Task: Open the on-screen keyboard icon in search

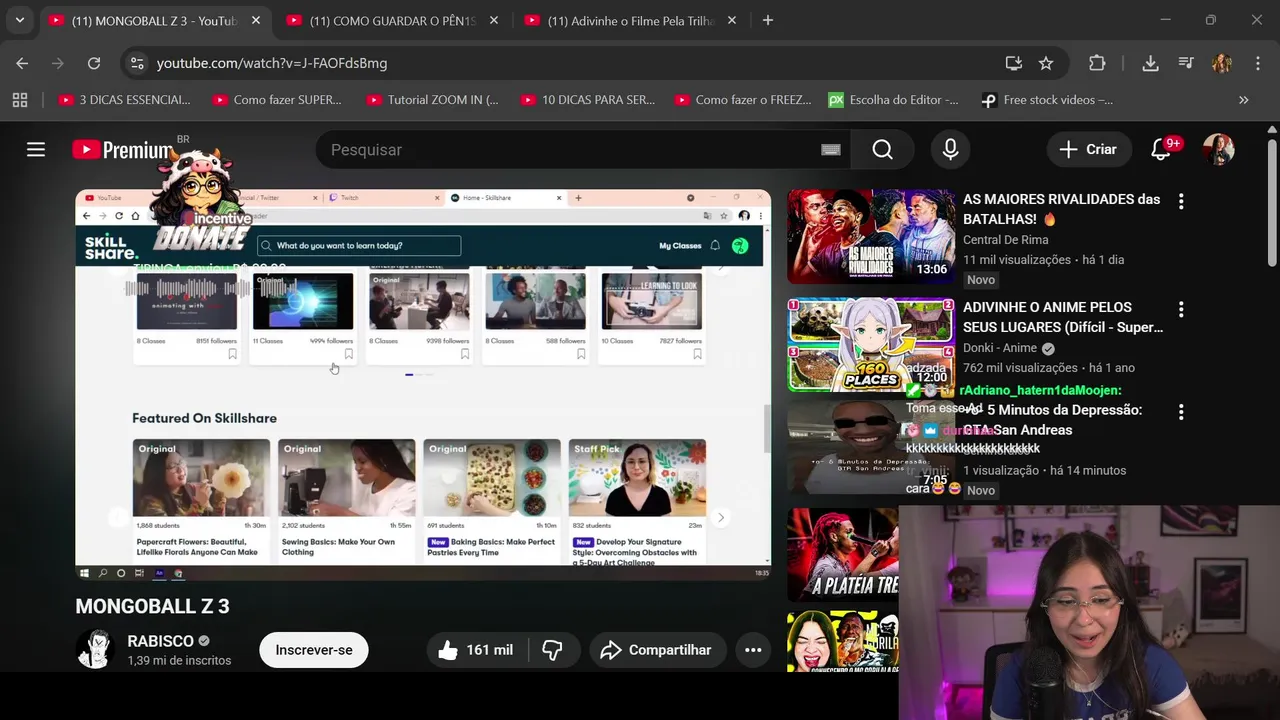Action: tap(831, 149)
